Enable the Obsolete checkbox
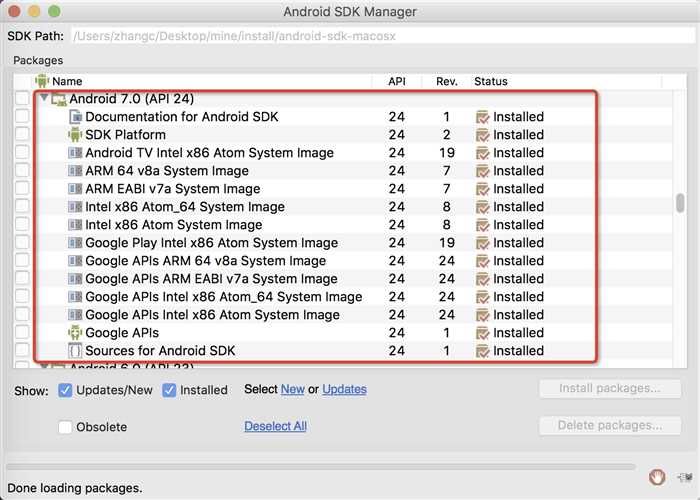 pyautogui.click(x=65, y=427)
